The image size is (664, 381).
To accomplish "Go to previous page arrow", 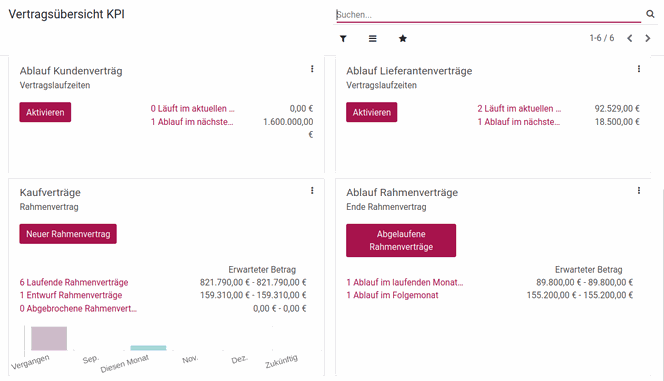I will [x=630, y=39].
